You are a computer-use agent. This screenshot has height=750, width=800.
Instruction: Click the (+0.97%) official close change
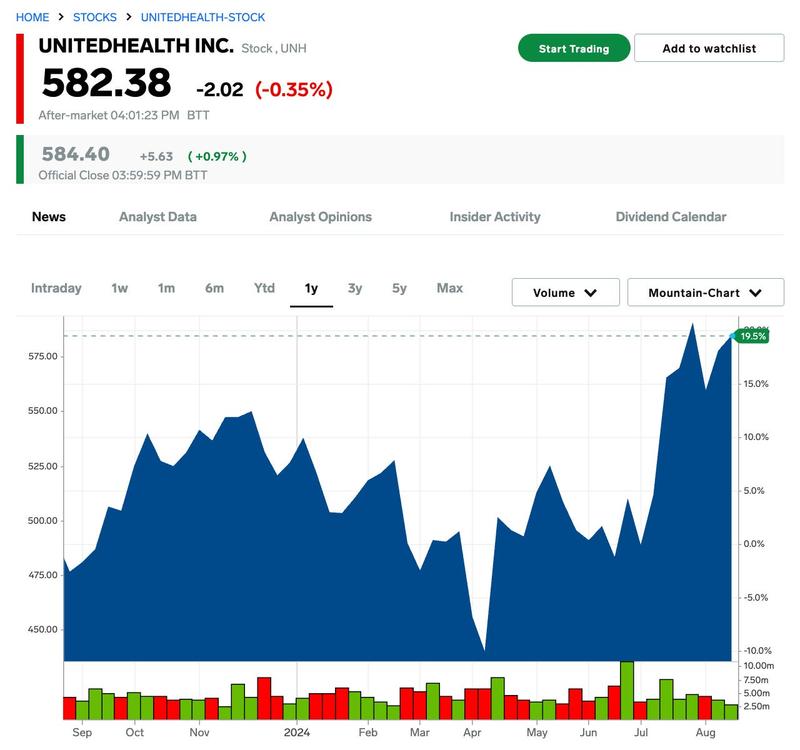(217, 156)
